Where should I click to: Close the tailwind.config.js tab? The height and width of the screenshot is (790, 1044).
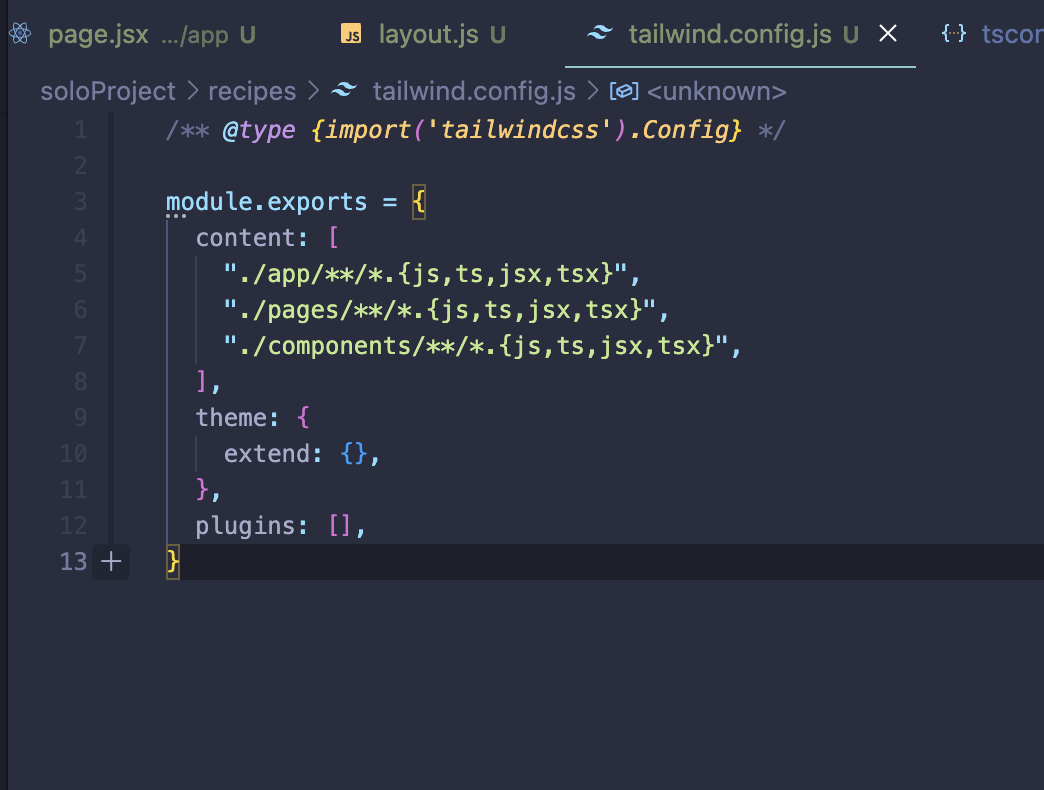point(888,33)
